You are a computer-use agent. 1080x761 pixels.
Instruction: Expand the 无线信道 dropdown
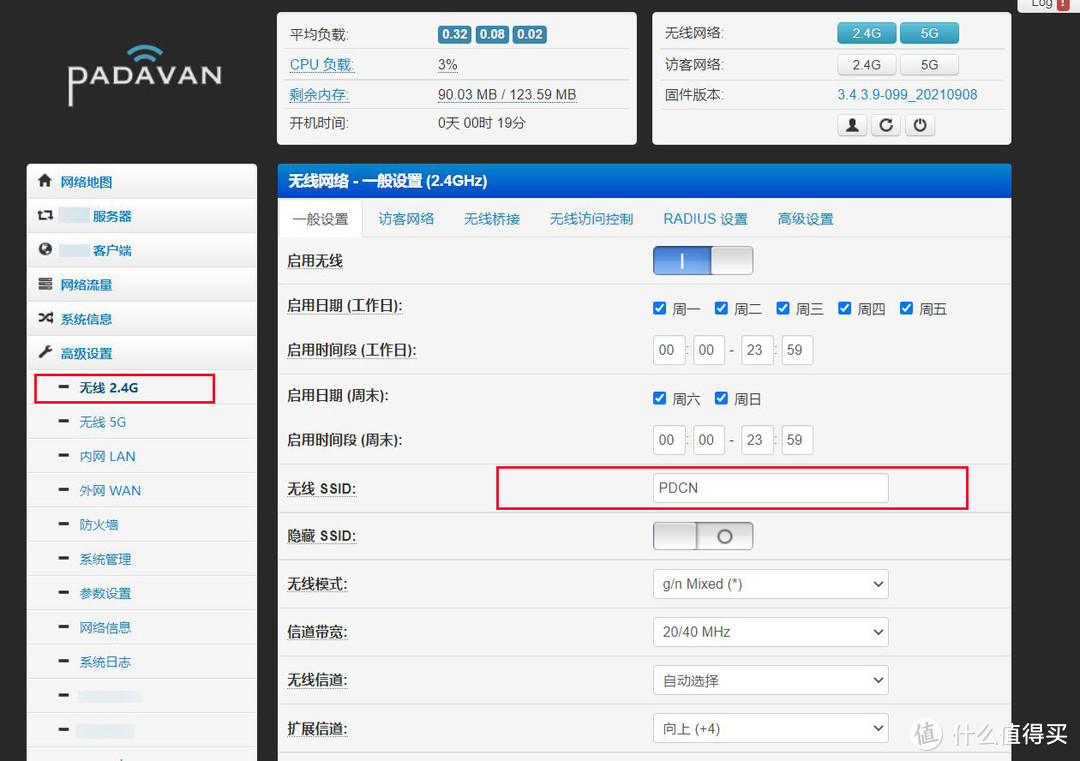coord(769,680)
